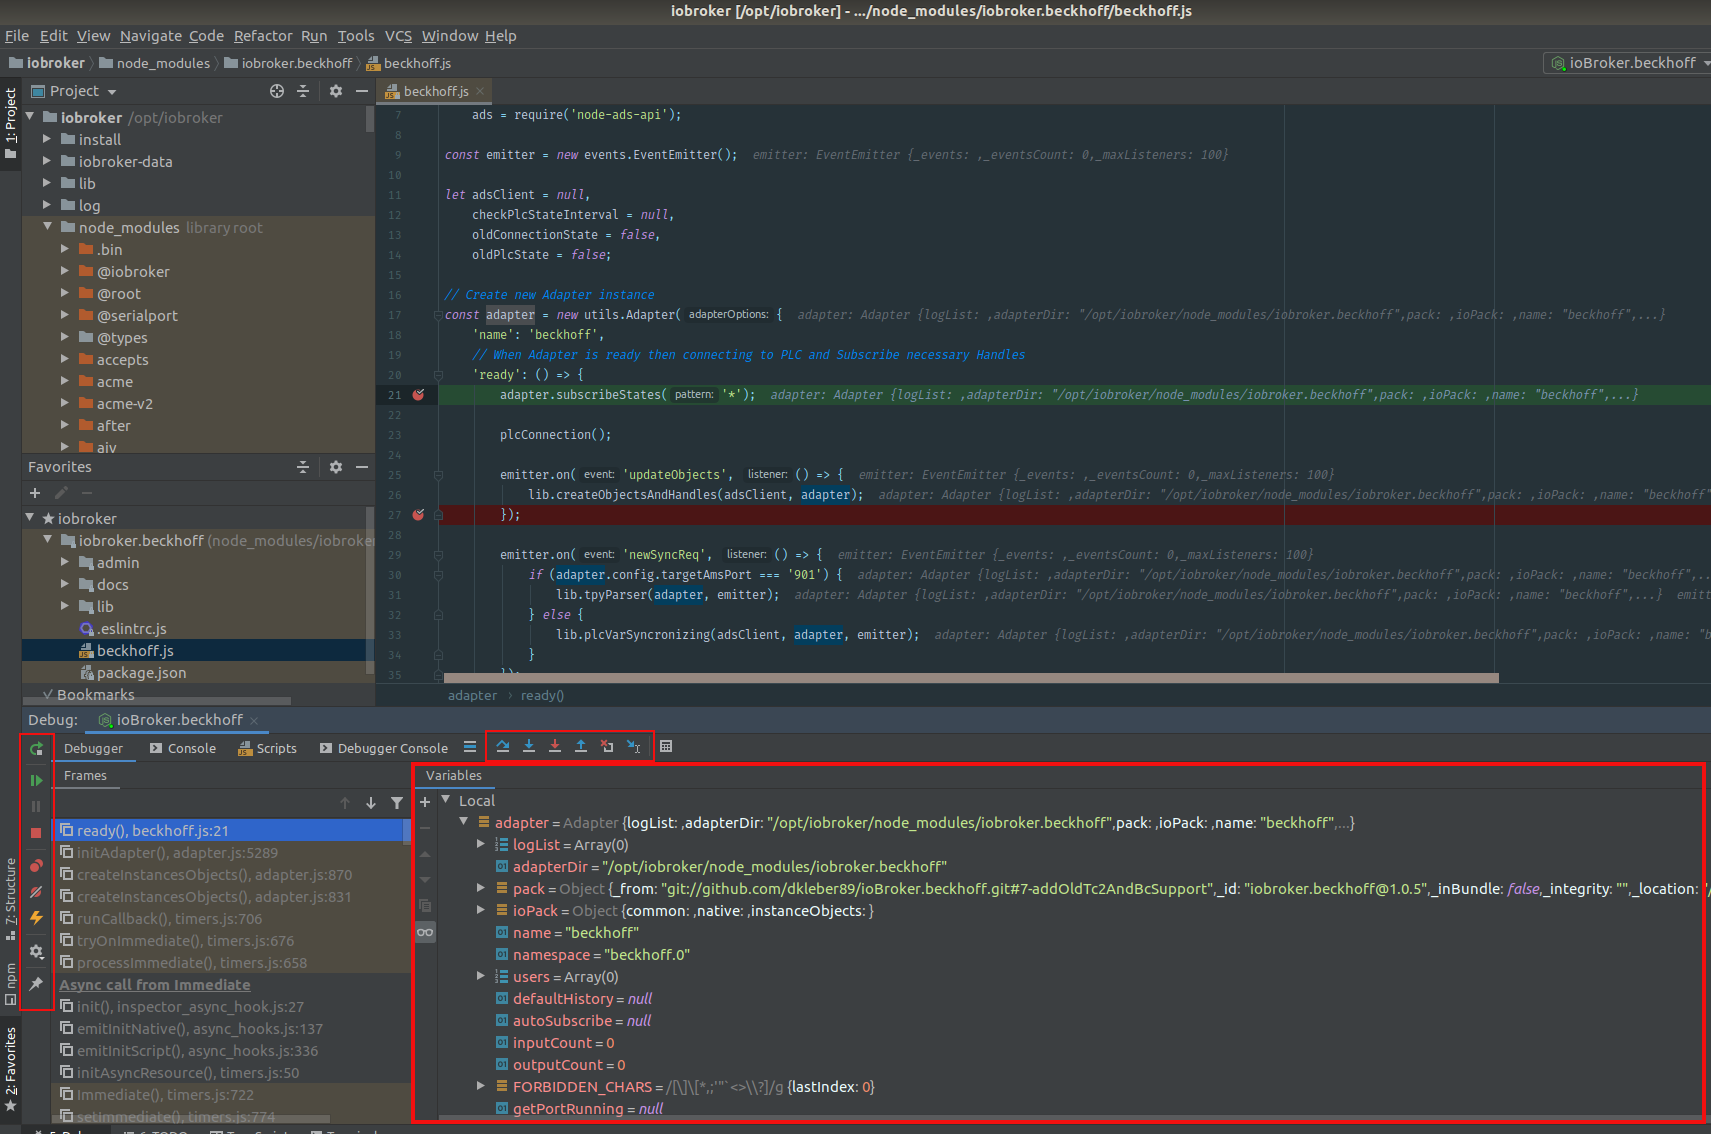The width and height of the screenshot is (1711, 1134).
Task: Switch to the Console tab
Action: pos(182,748)
